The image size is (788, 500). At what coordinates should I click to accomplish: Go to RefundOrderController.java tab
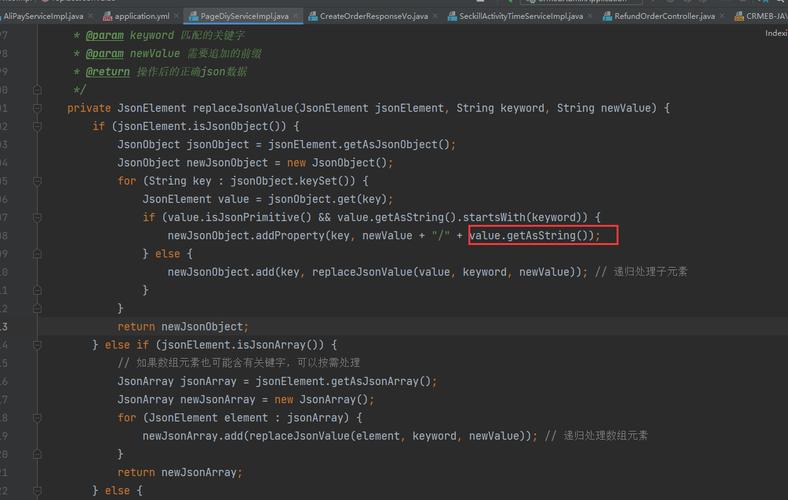pyautogui.click(x=664, y=16)
